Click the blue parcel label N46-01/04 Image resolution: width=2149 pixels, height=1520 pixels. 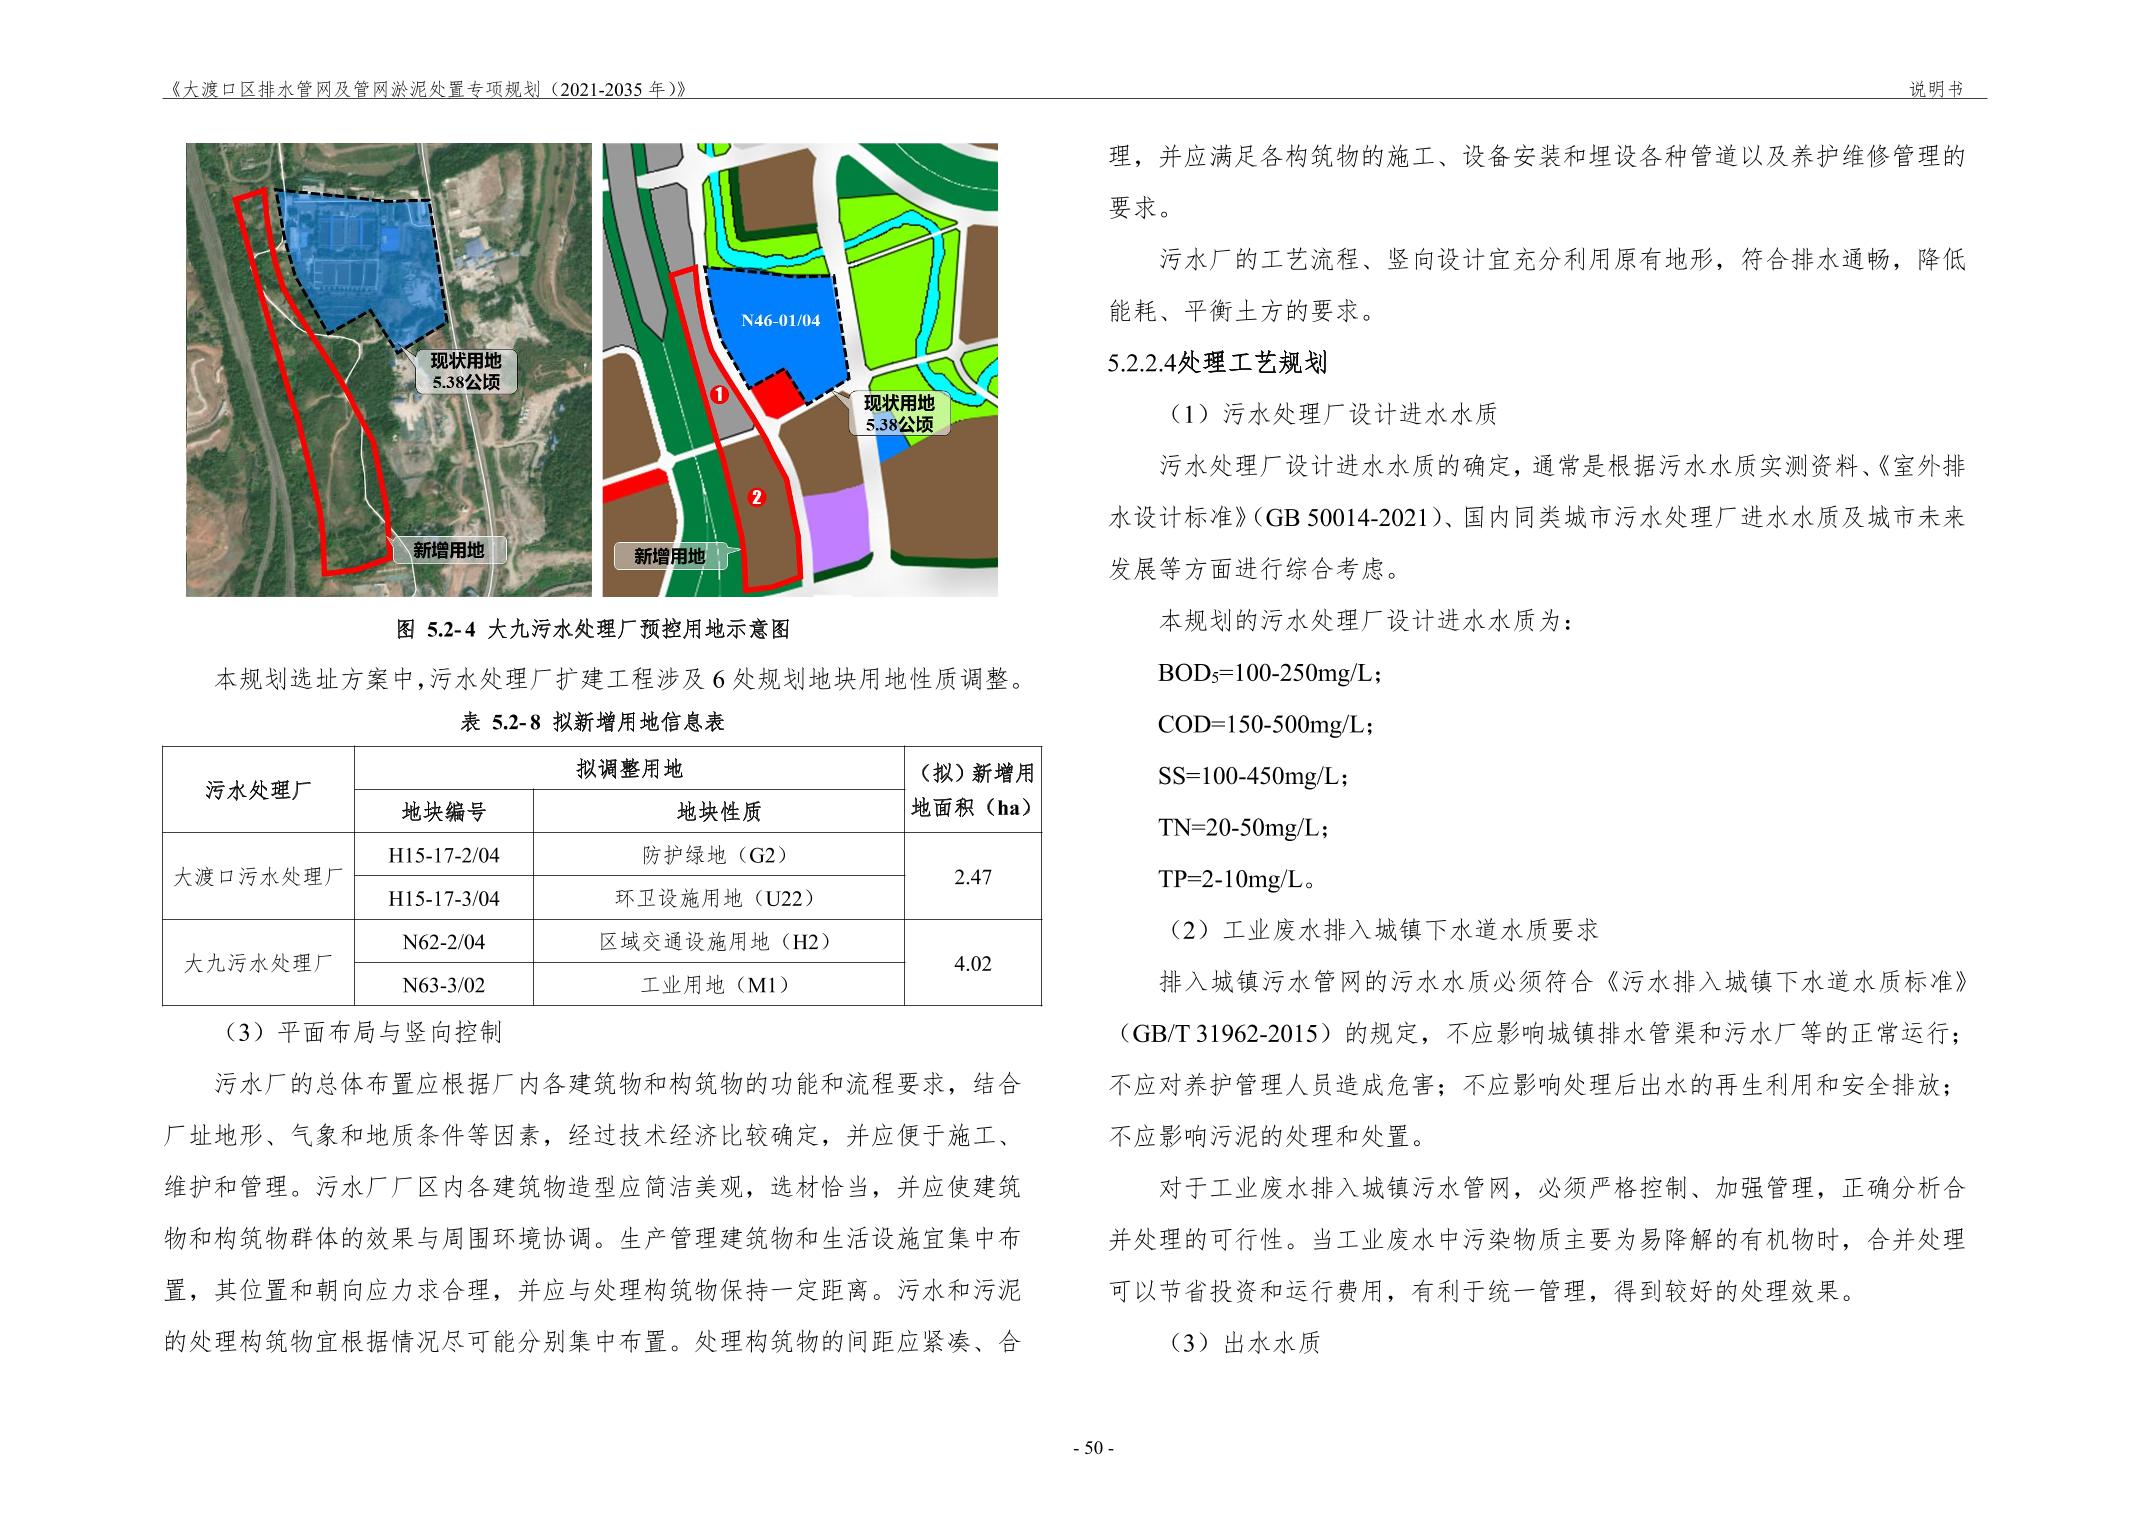pyautogui.click(x=780, y=321)
